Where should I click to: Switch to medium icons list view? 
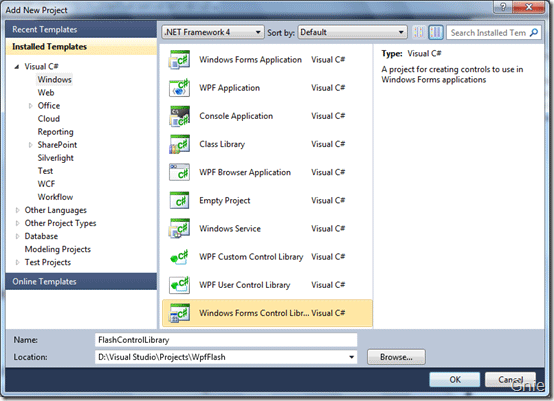pos(436,33)
